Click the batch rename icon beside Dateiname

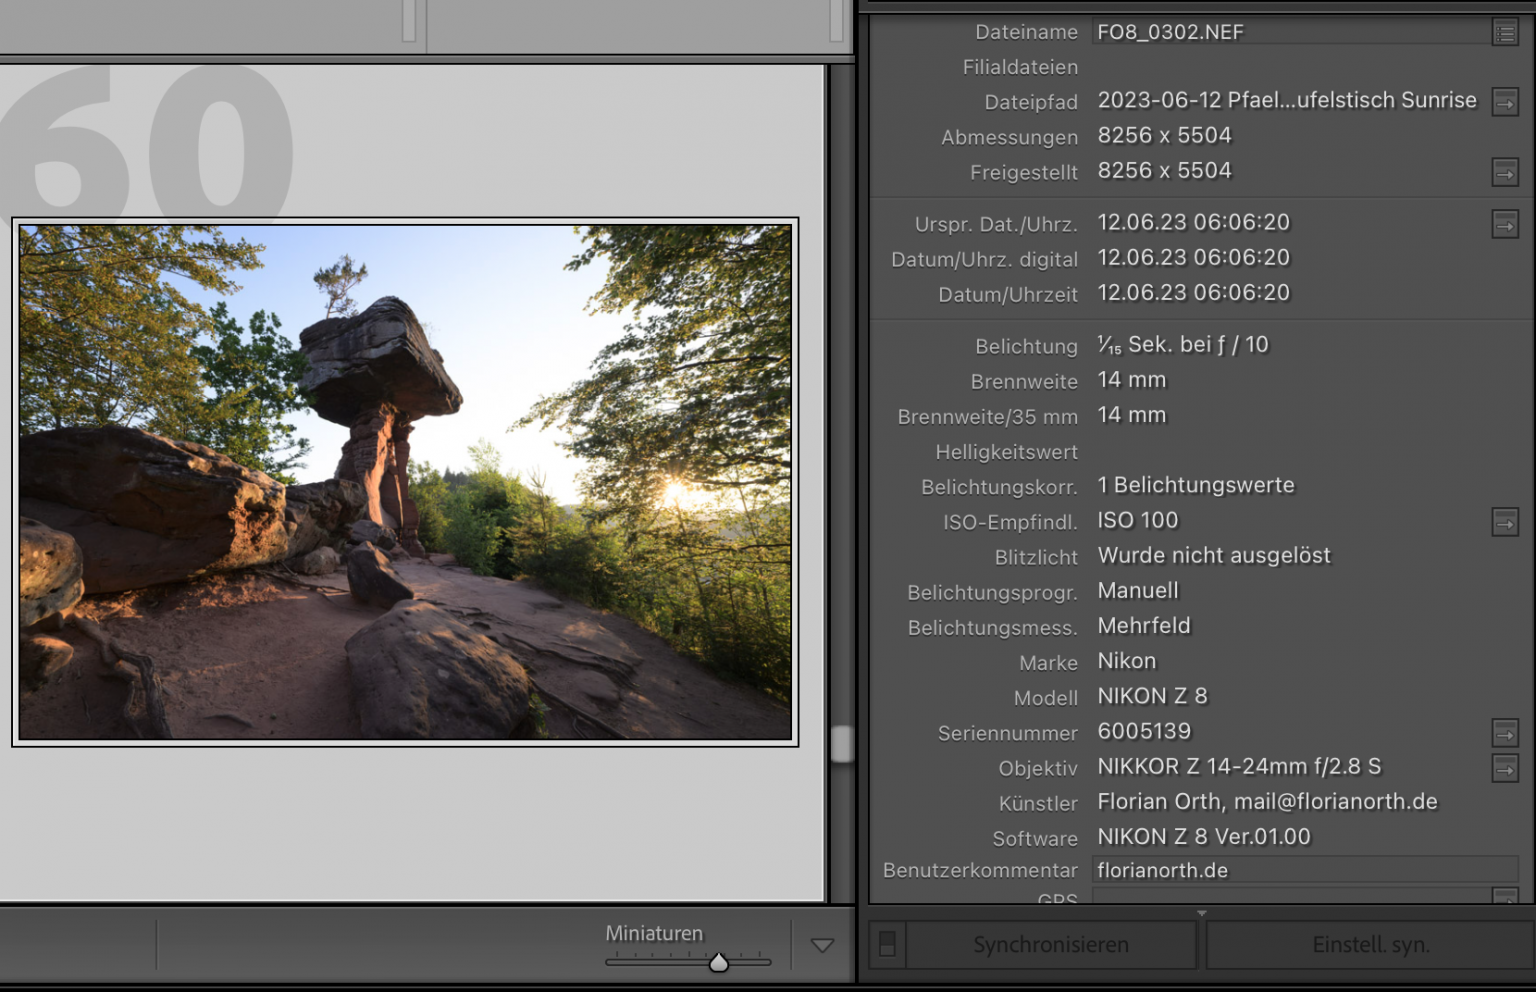coord(1505,33)
